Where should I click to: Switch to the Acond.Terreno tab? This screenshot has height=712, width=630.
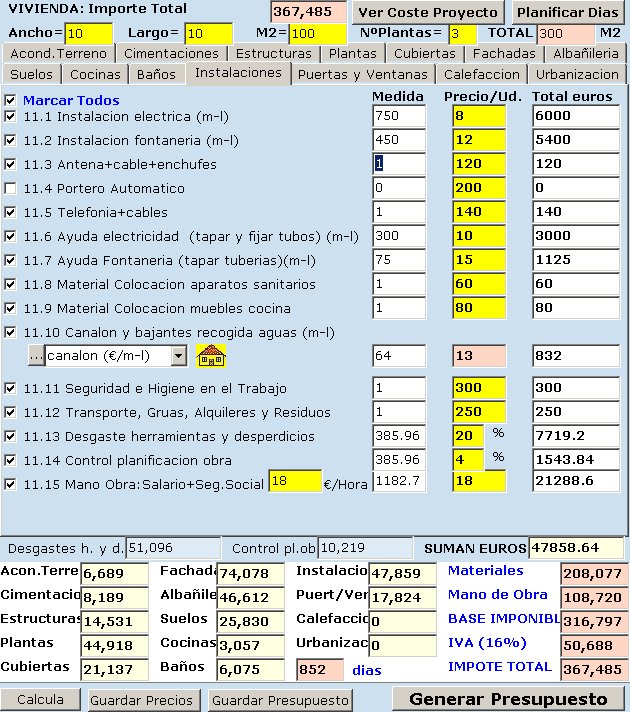coord(58,54)
